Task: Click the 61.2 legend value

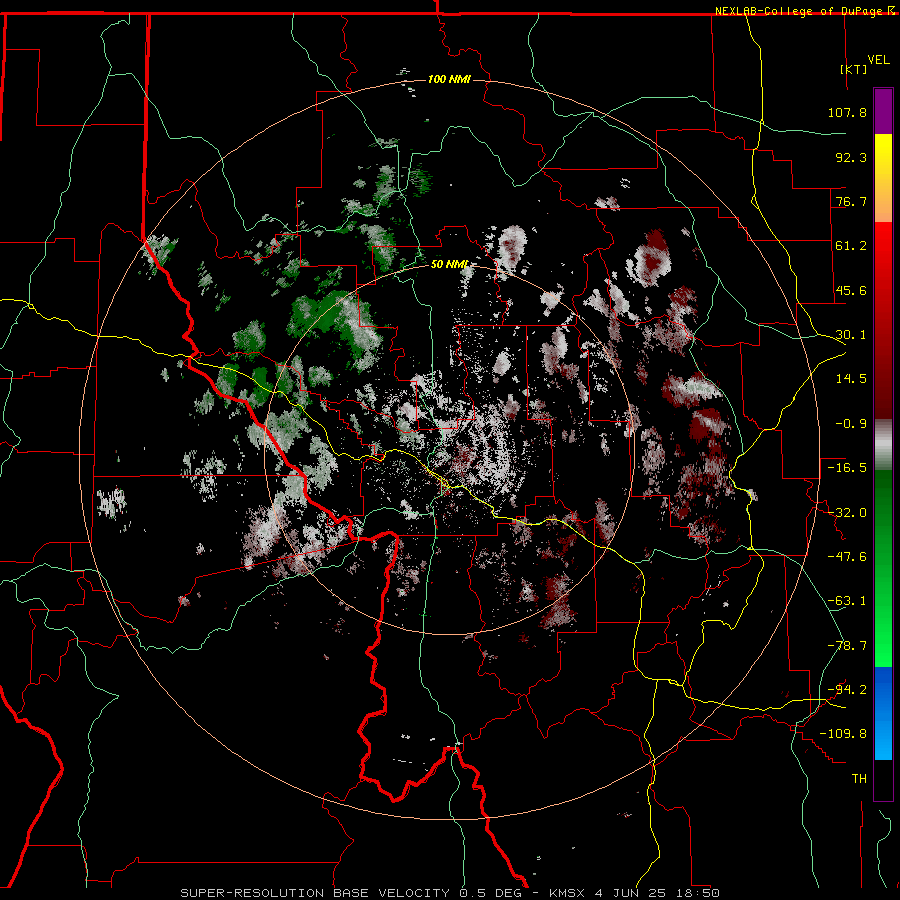Action: [851, 246]
